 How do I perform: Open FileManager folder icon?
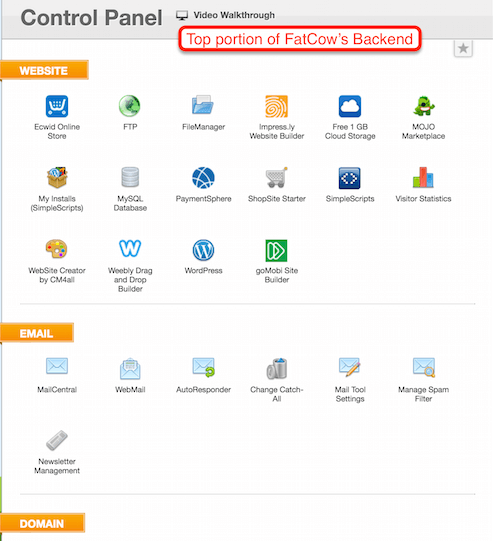click(203, 105)
